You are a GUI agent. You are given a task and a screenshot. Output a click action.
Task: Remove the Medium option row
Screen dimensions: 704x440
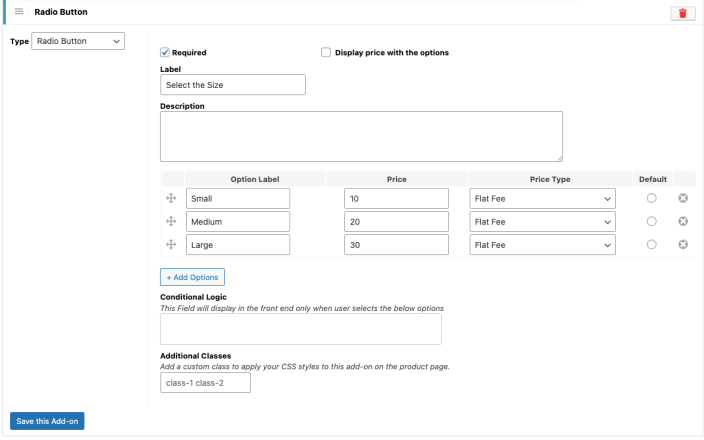click(x=684, y=221)
